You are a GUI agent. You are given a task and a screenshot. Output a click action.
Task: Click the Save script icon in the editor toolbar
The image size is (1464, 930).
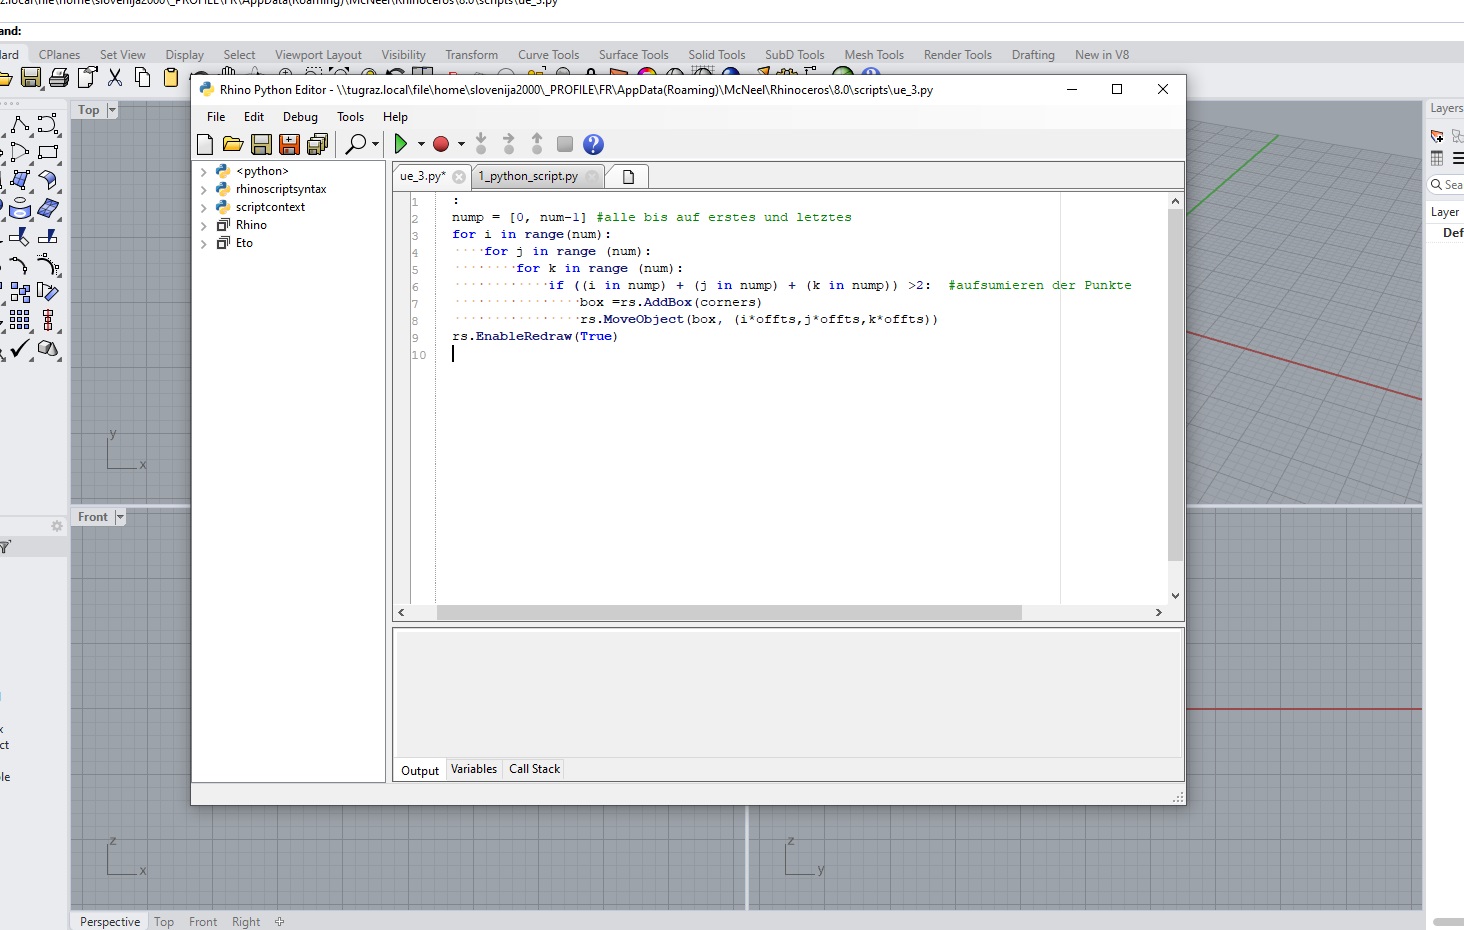[261, 144]
